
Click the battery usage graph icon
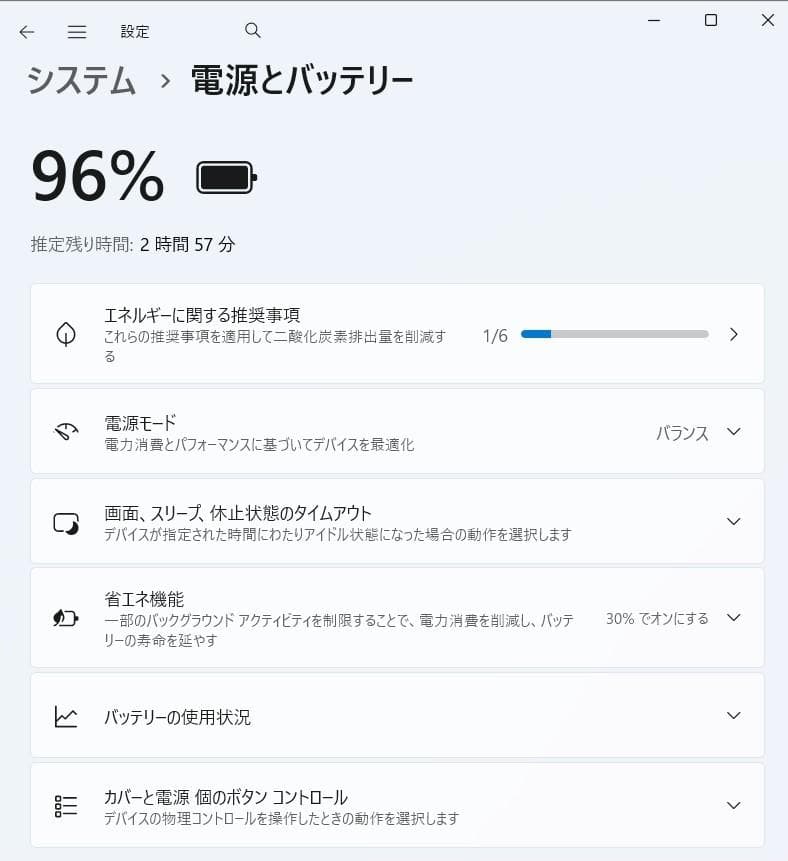click(x=65, y=716)
